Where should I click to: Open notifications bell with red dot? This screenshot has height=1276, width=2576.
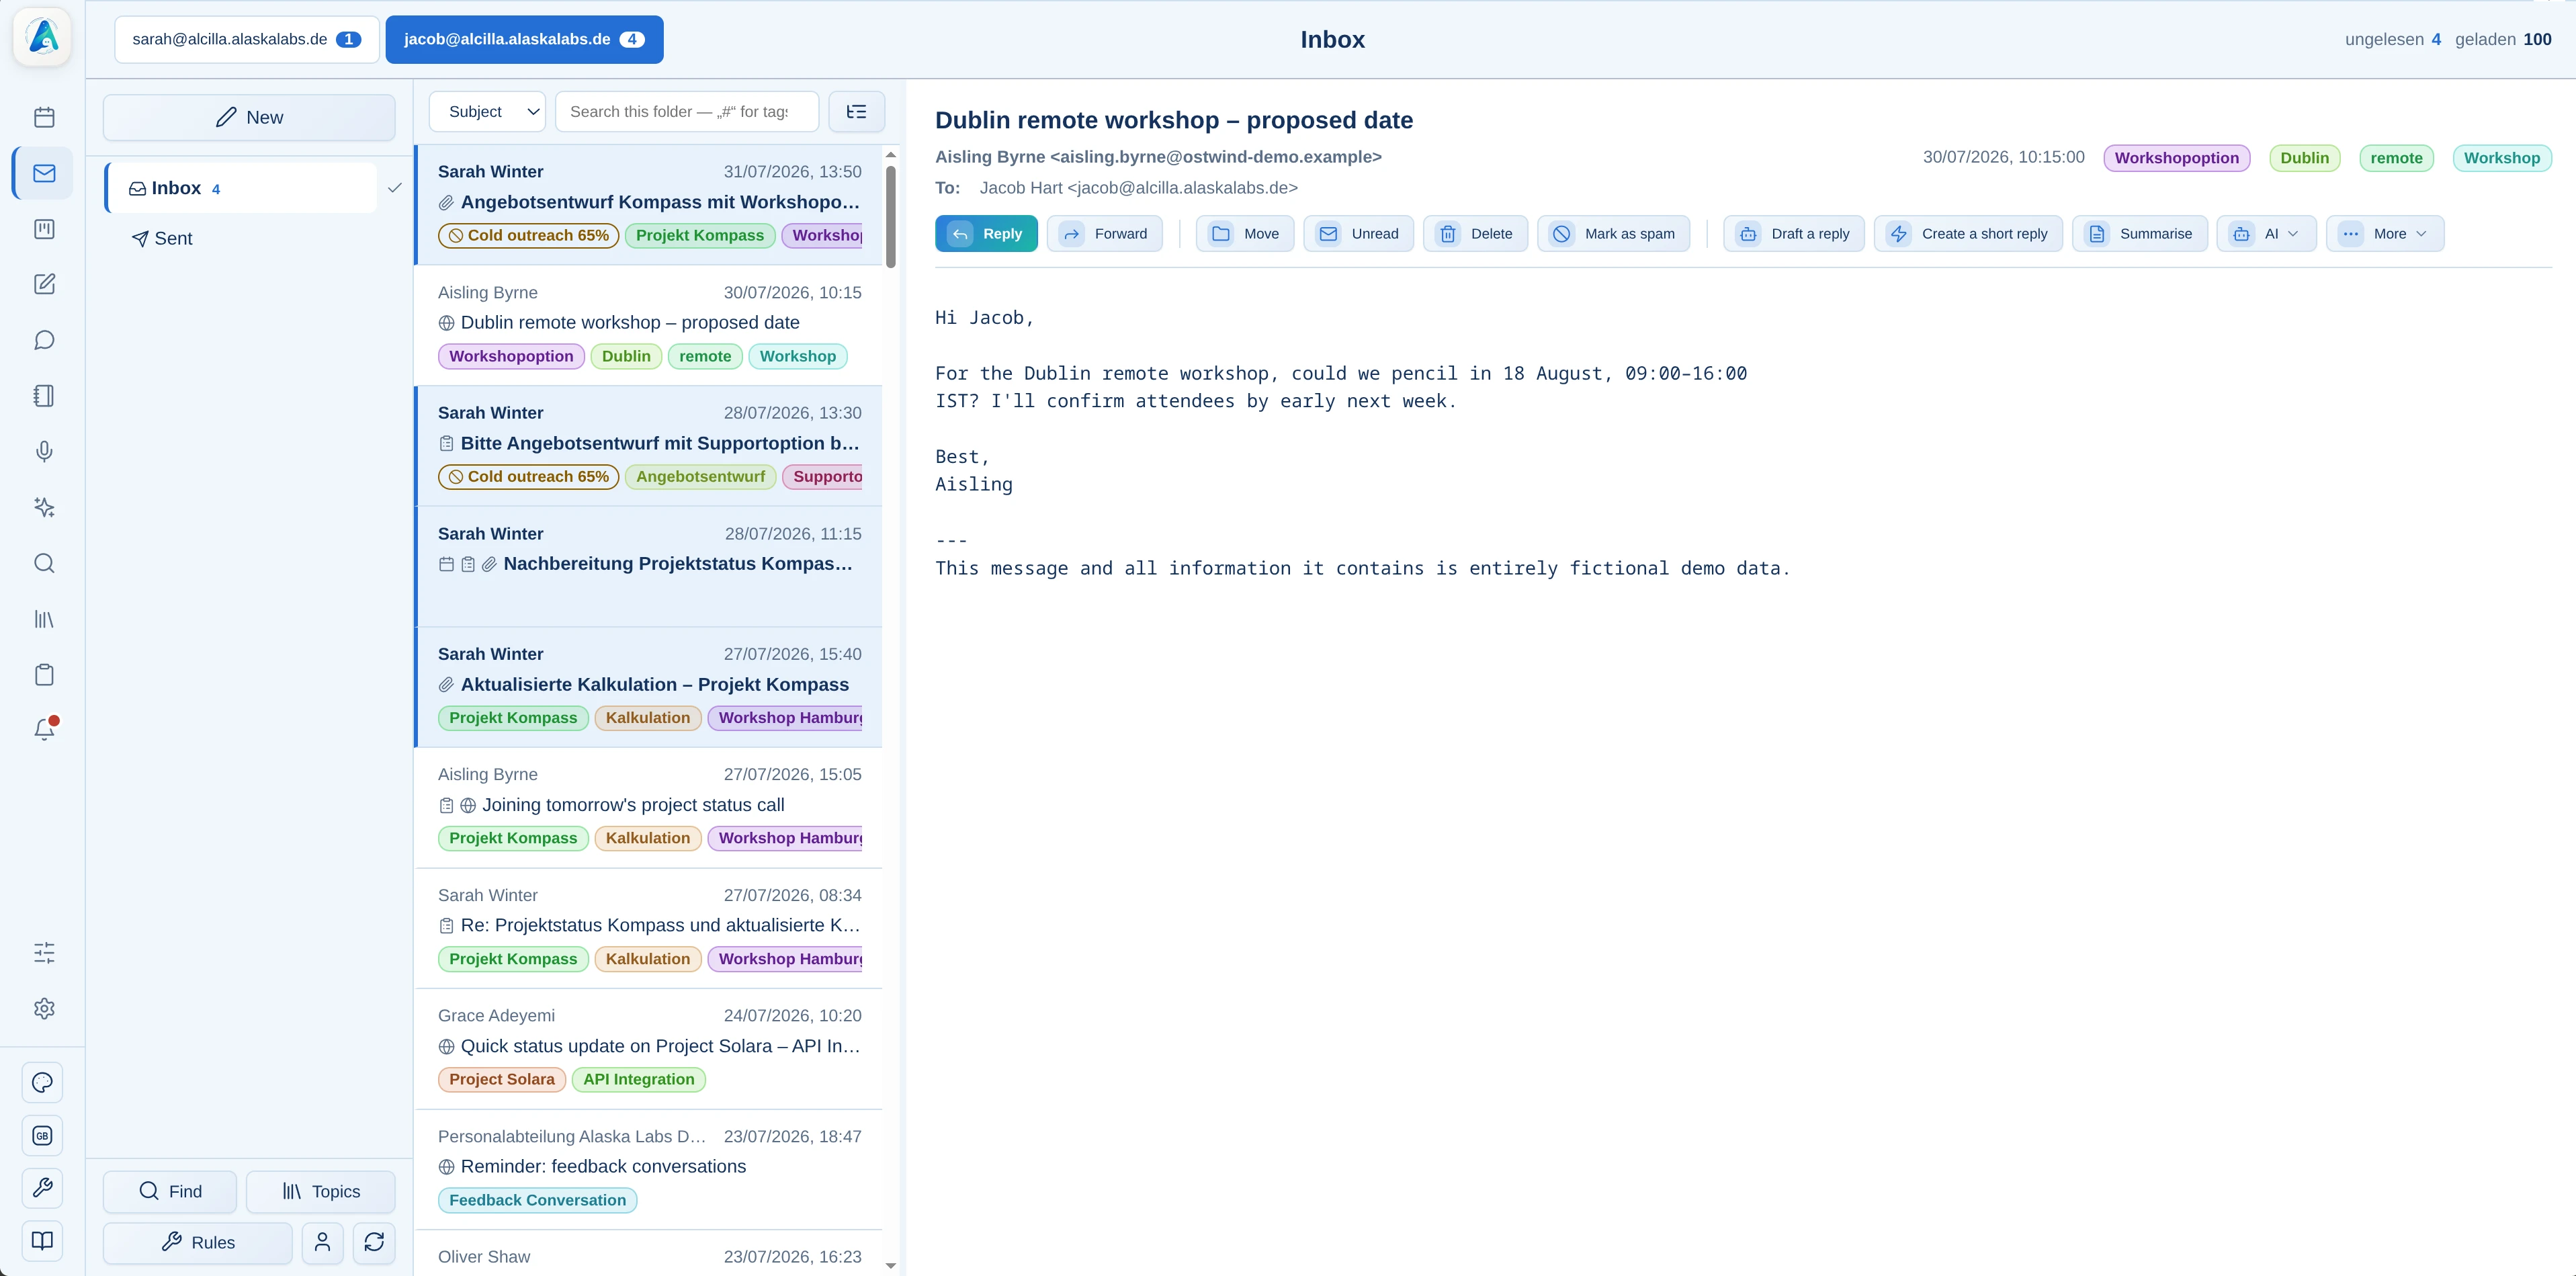44,730
